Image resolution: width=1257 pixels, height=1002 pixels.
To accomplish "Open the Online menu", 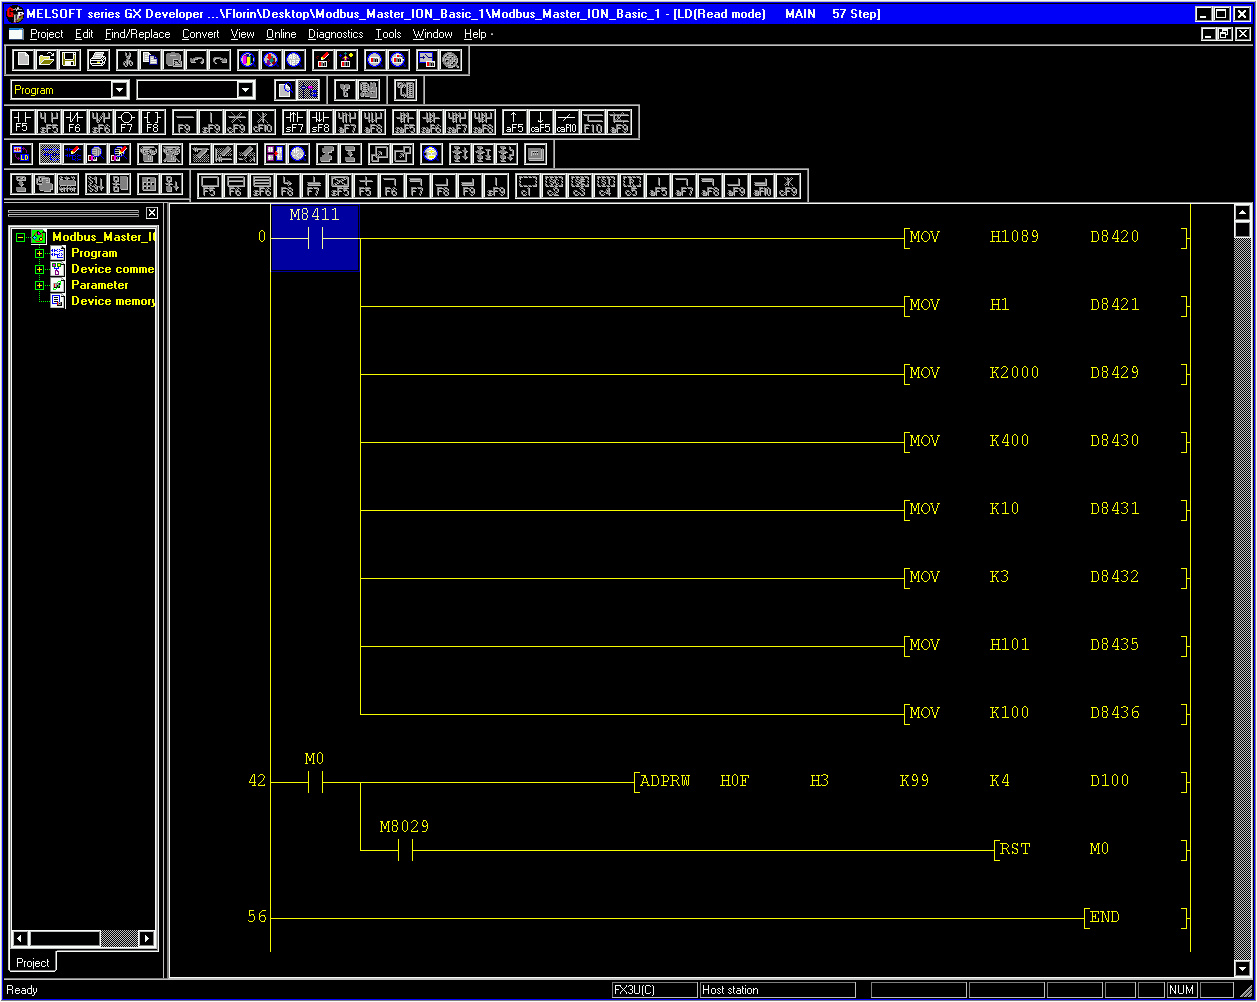I will click(x=281, y=34).
